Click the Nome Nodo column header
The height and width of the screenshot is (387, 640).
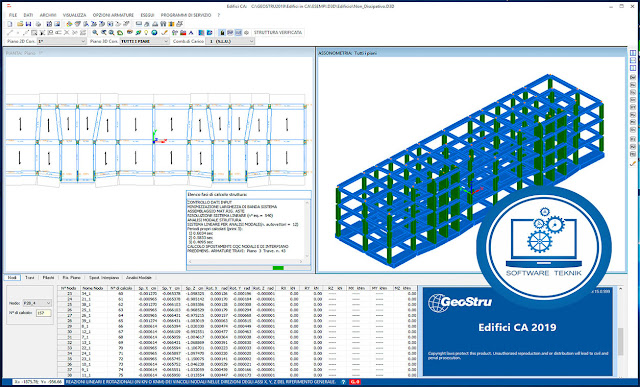(x=94, y=288)
